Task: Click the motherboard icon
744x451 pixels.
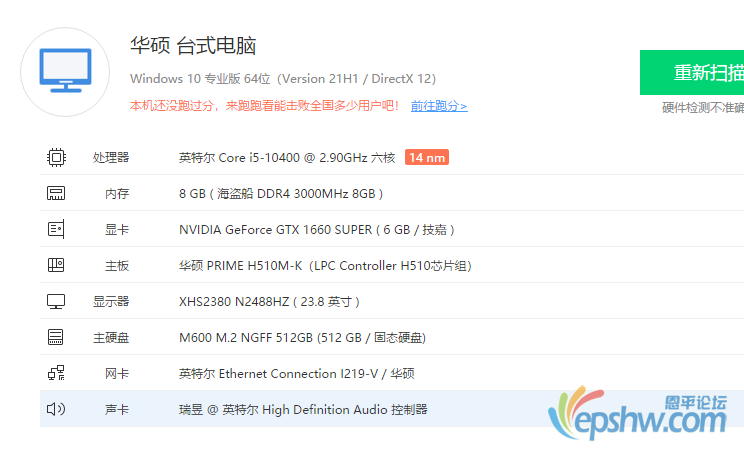Action: pos(56,265)
